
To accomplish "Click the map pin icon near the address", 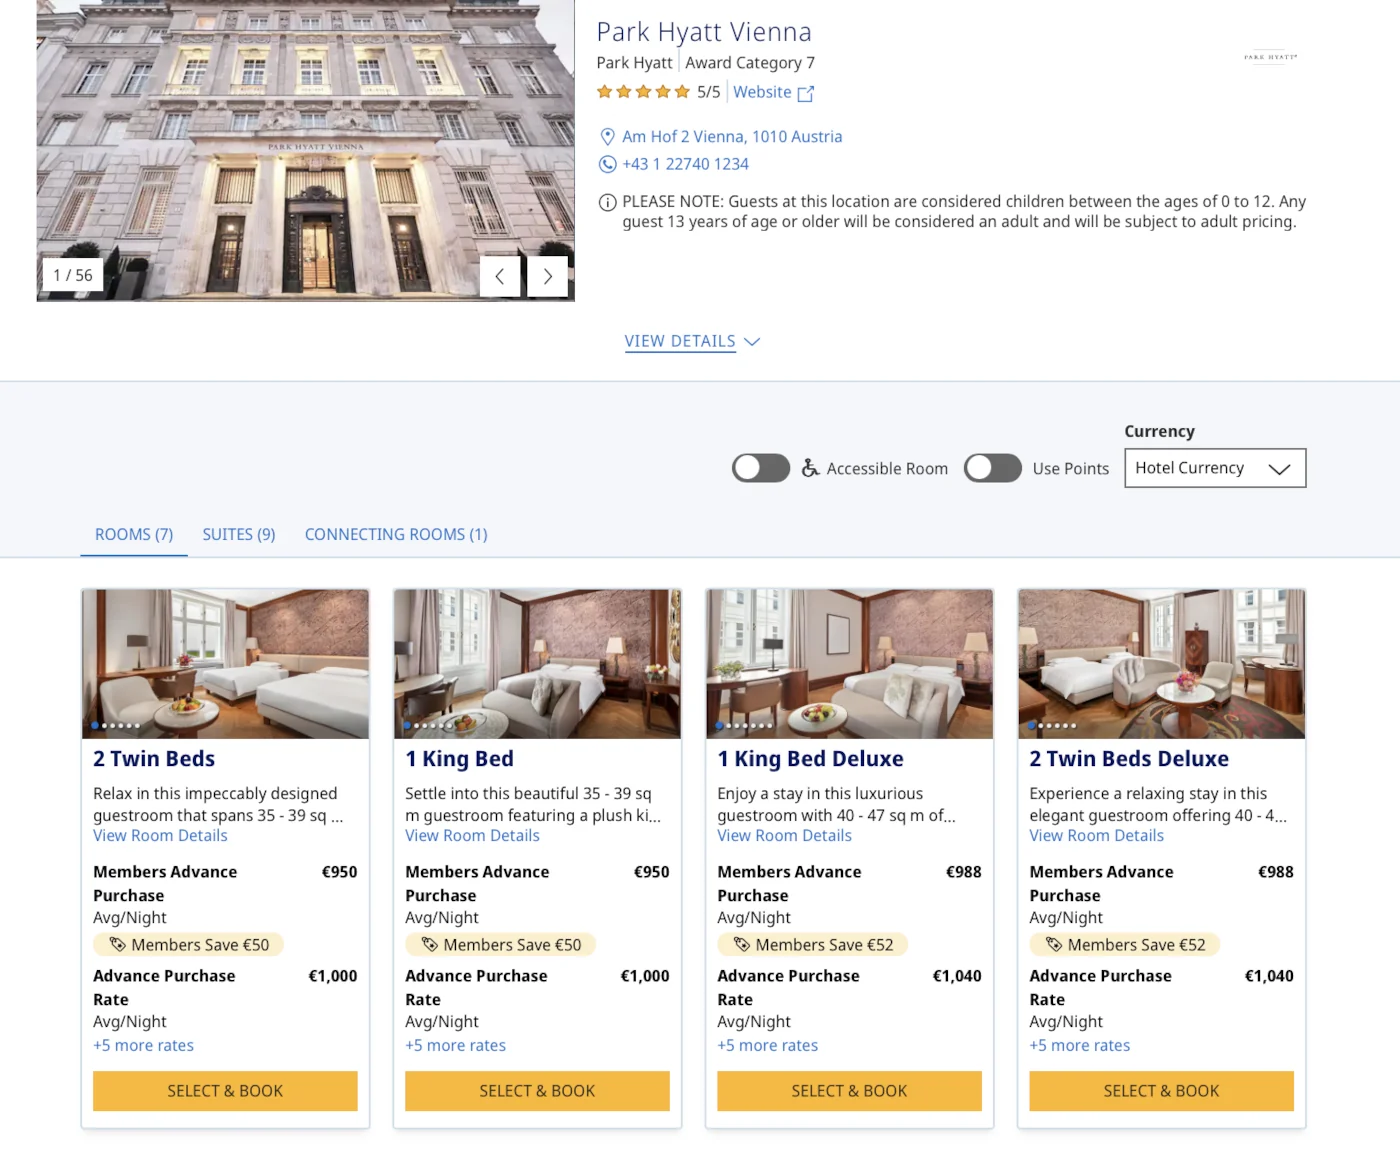I will [x=607, y=137].
